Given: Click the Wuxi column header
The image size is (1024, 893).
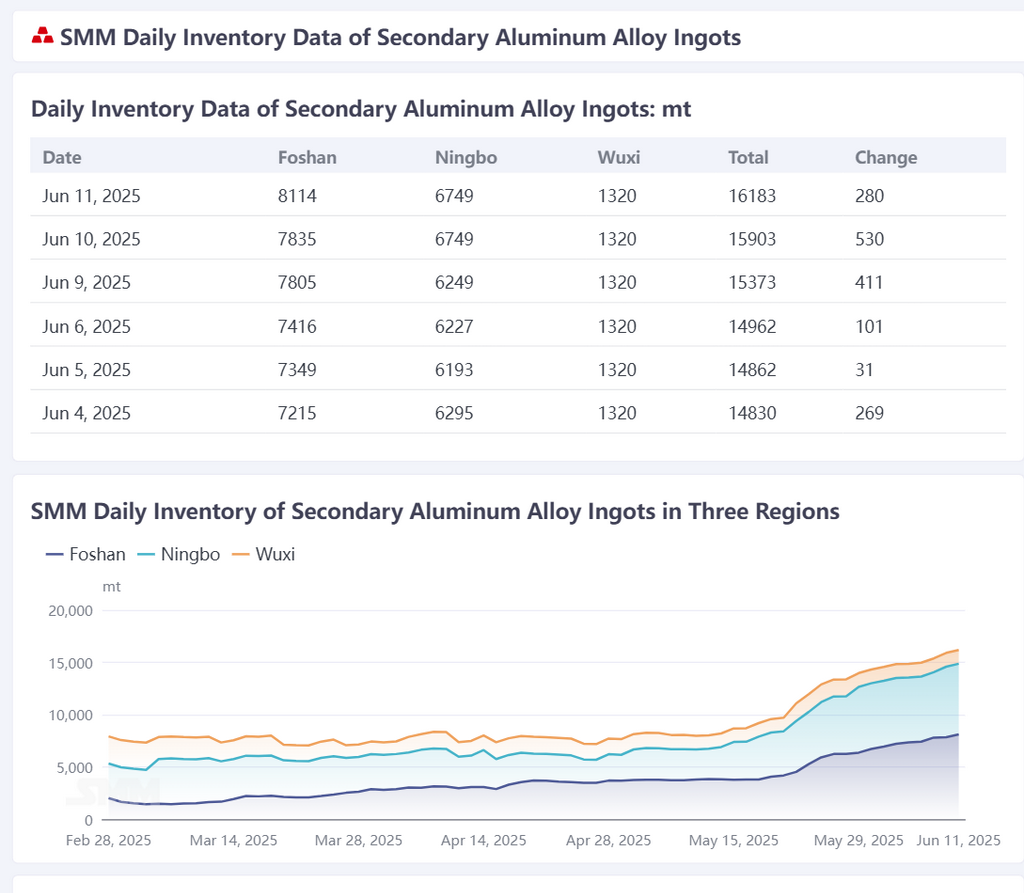Looking at the screenshot, I should click(618, 157).
